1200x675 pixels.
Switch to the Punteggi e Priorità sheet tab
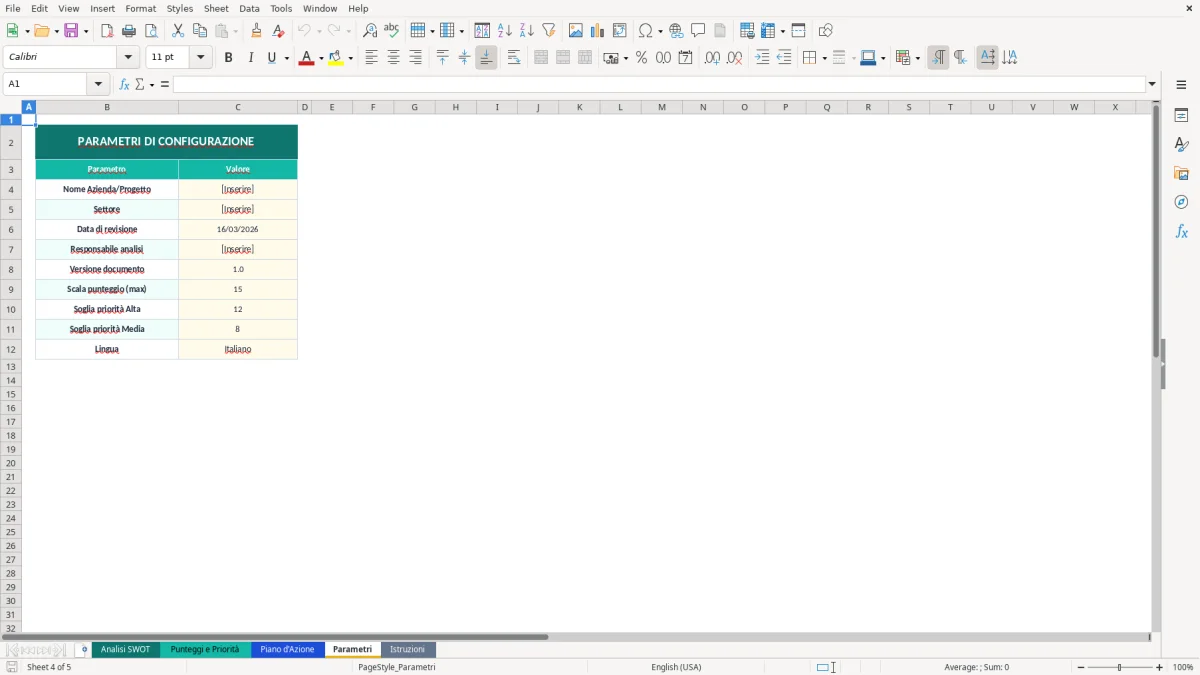coord(205,649)
